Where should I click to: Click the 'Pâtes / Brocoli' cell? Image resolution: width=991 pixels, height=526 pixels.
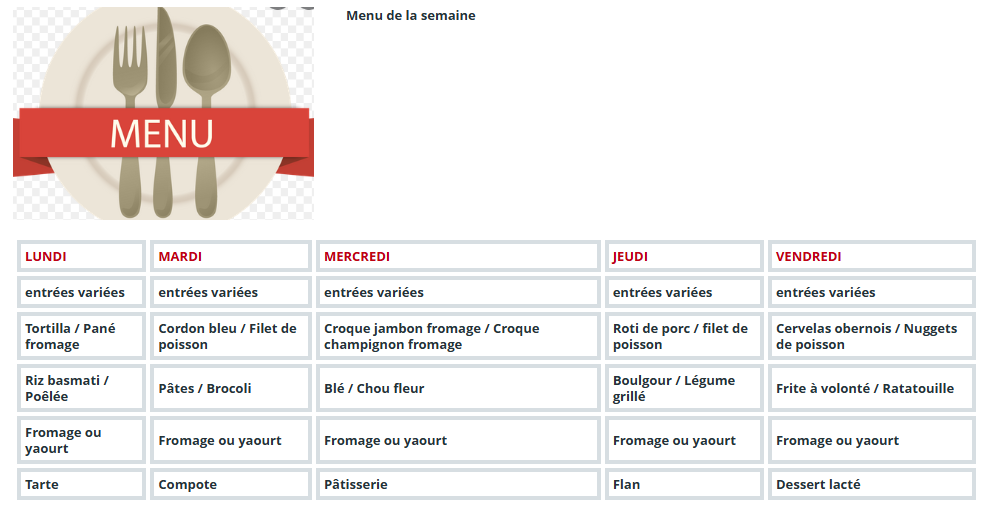point(231,388)
